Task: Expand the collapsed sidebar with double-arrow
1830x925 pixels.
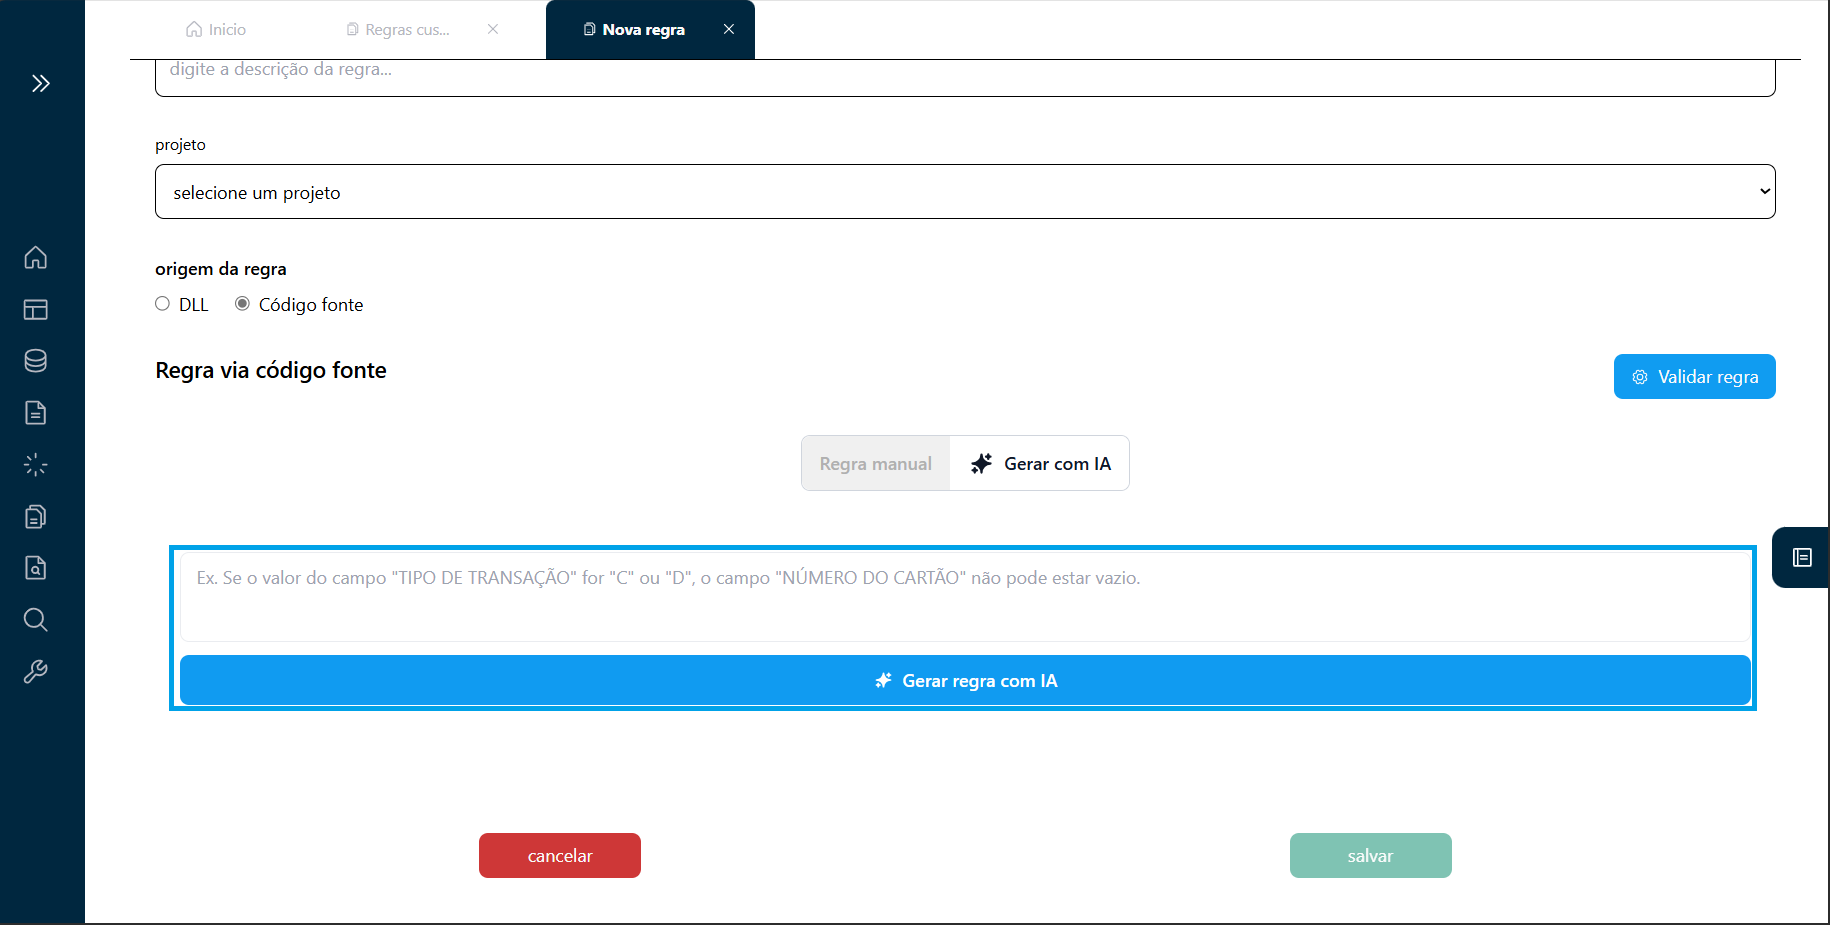Action: [41, 83]
